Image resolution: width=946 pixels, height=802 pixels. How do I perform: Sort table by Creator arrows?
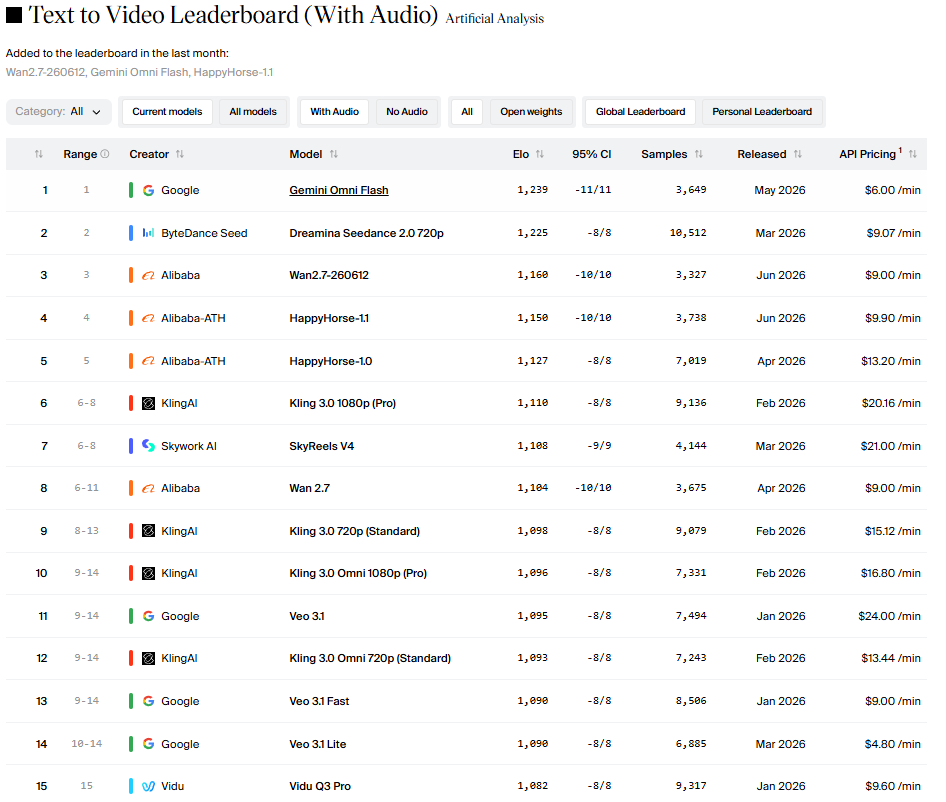[180, 154]
